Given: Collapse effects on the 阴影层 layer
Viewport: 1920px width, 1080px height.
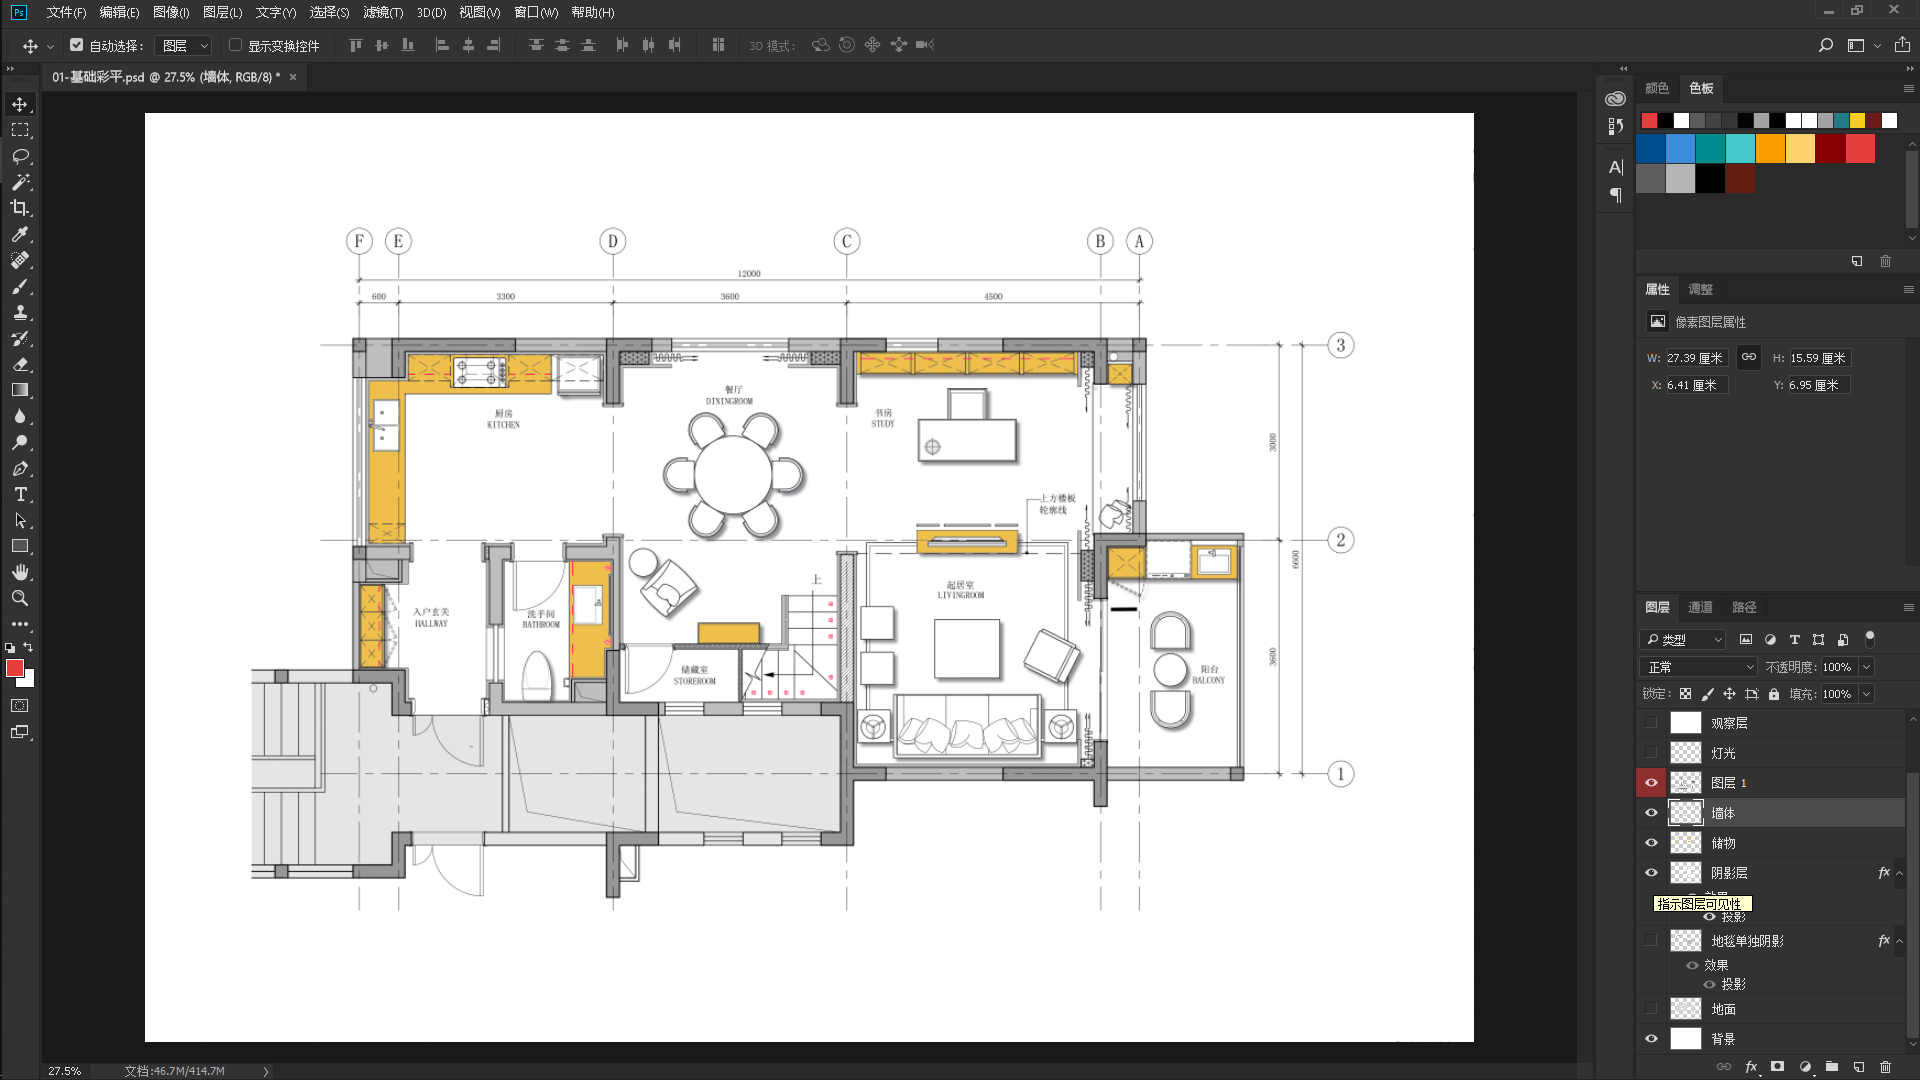Looking at the screenshot, I should [x=1899, y=873].
